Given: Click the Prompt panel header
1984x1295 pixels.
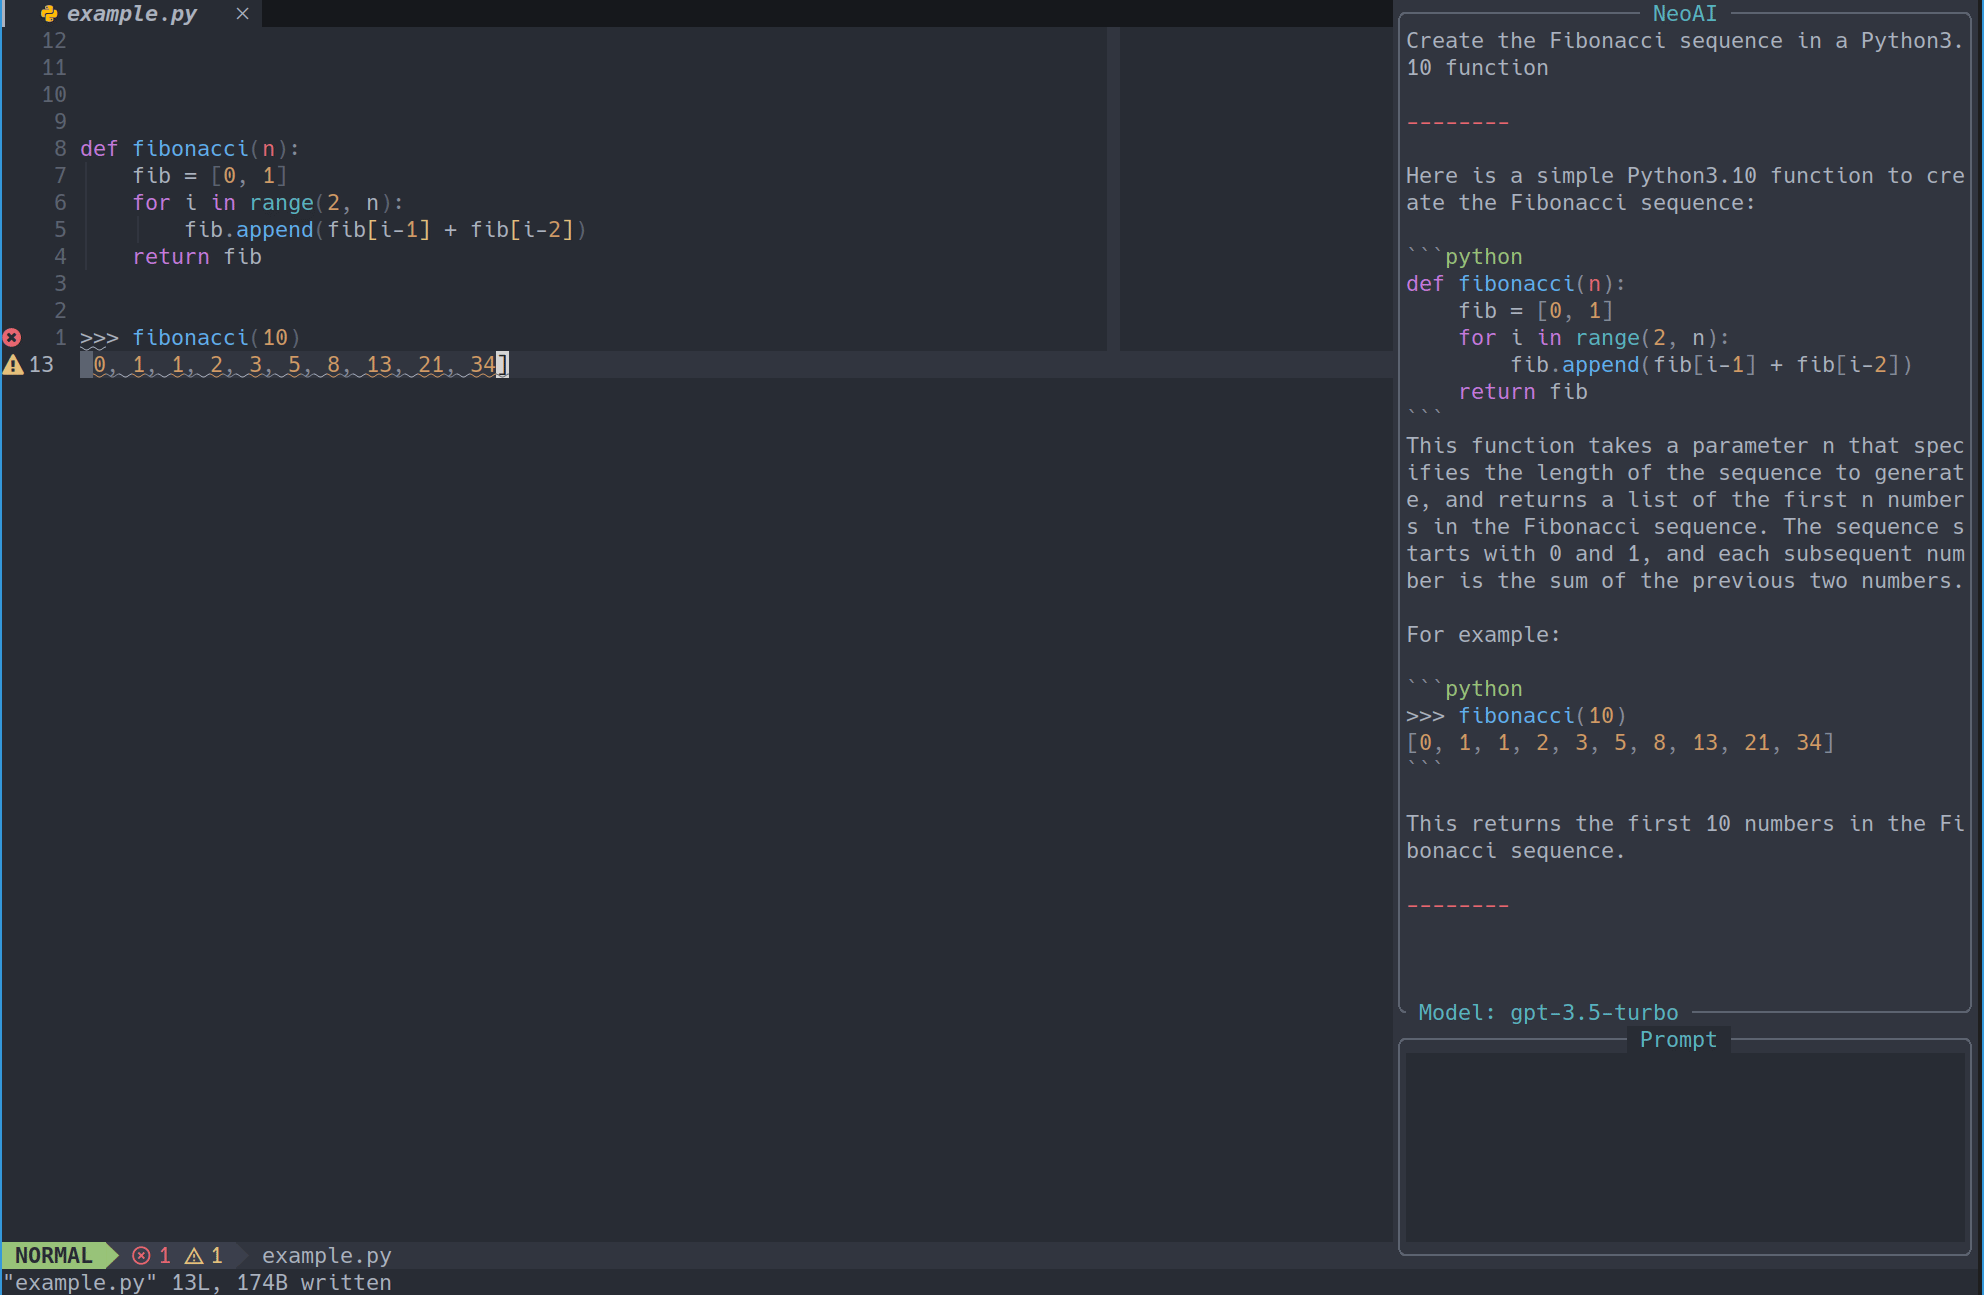Looking at the screenshot, I should (1677, 1039).
